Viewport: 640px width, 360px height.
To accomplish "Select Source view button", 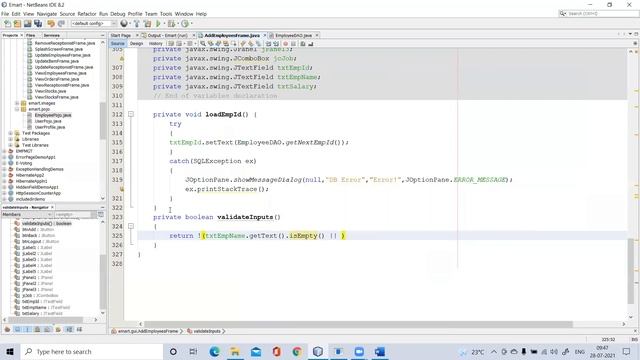I will 118,43.
